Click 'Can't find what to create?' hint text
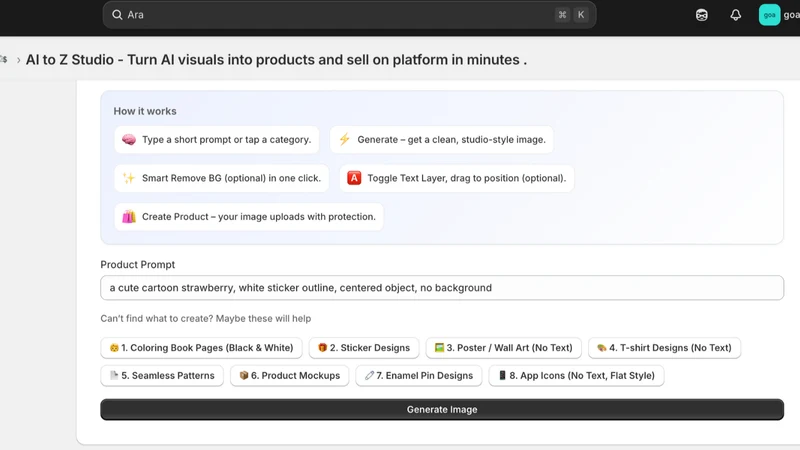Screen dimensions: 800x450 (x=206, y=318)
